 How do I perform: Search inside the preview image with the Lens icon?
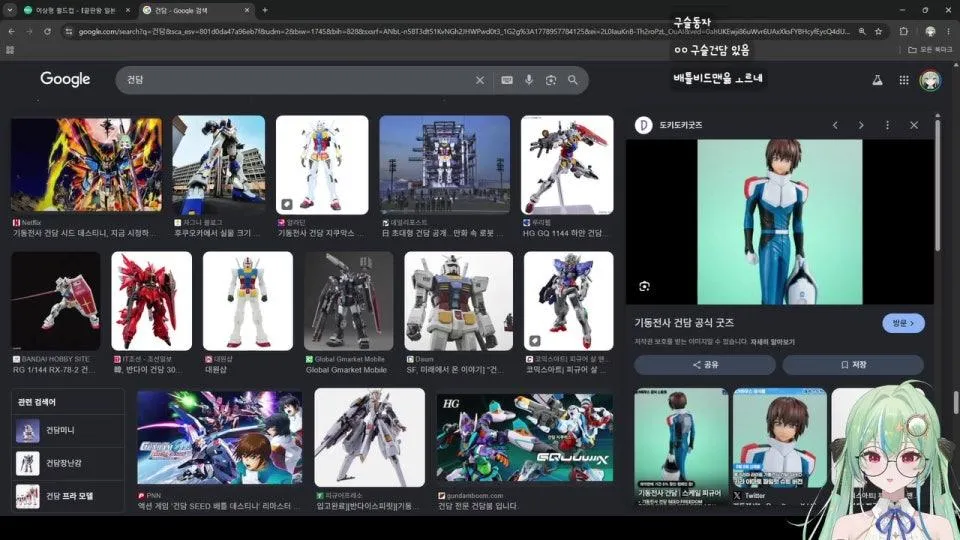tap(644, 286)
